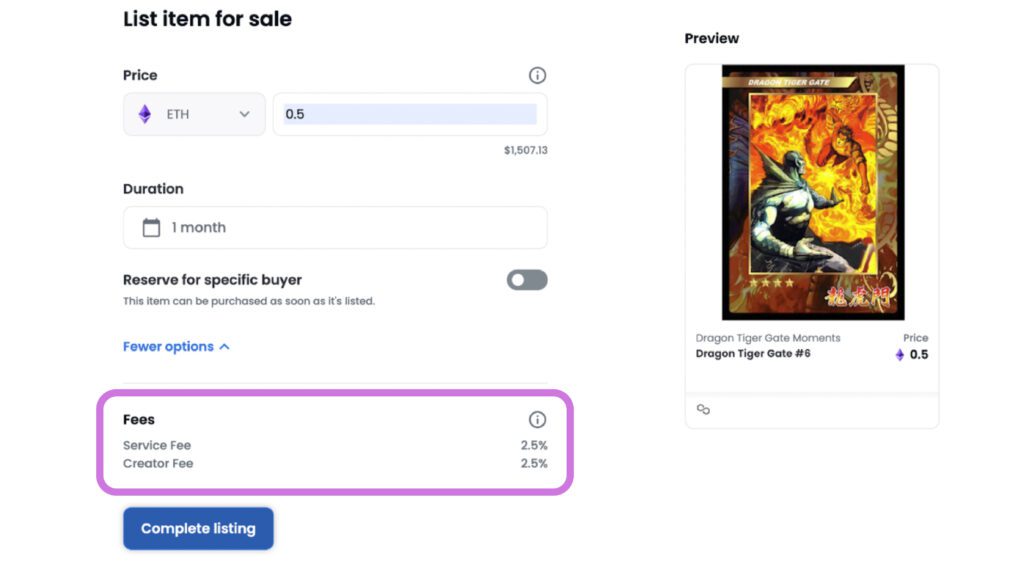Click the chain link icon under preview card
Viewport: 1024px width, 561px height.
click(703, 410)
